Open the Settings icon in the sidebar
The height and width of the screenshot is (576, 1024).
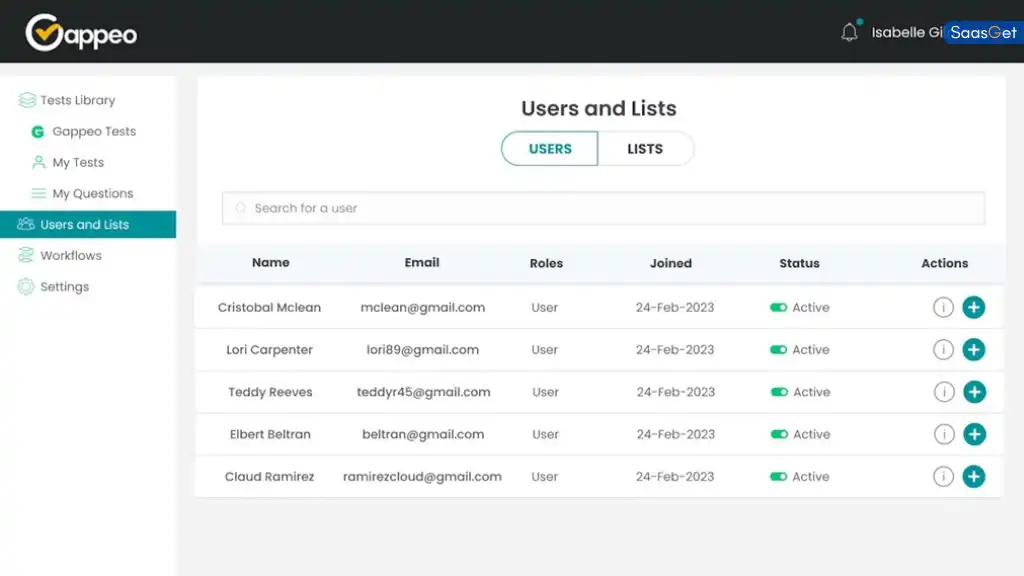29,287
